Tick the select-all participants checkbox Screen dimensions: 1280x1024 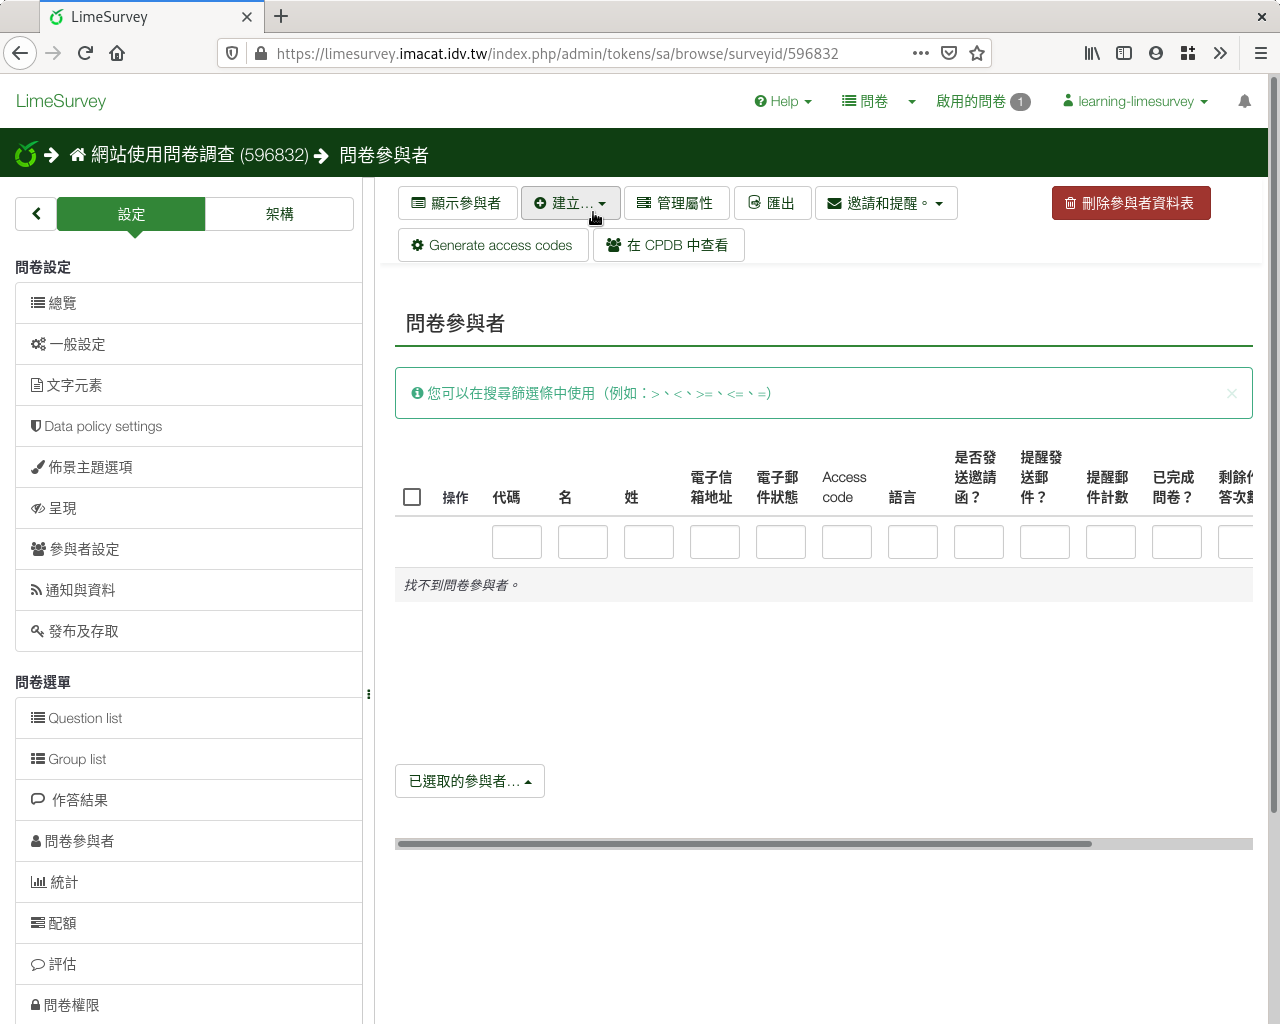412,497
